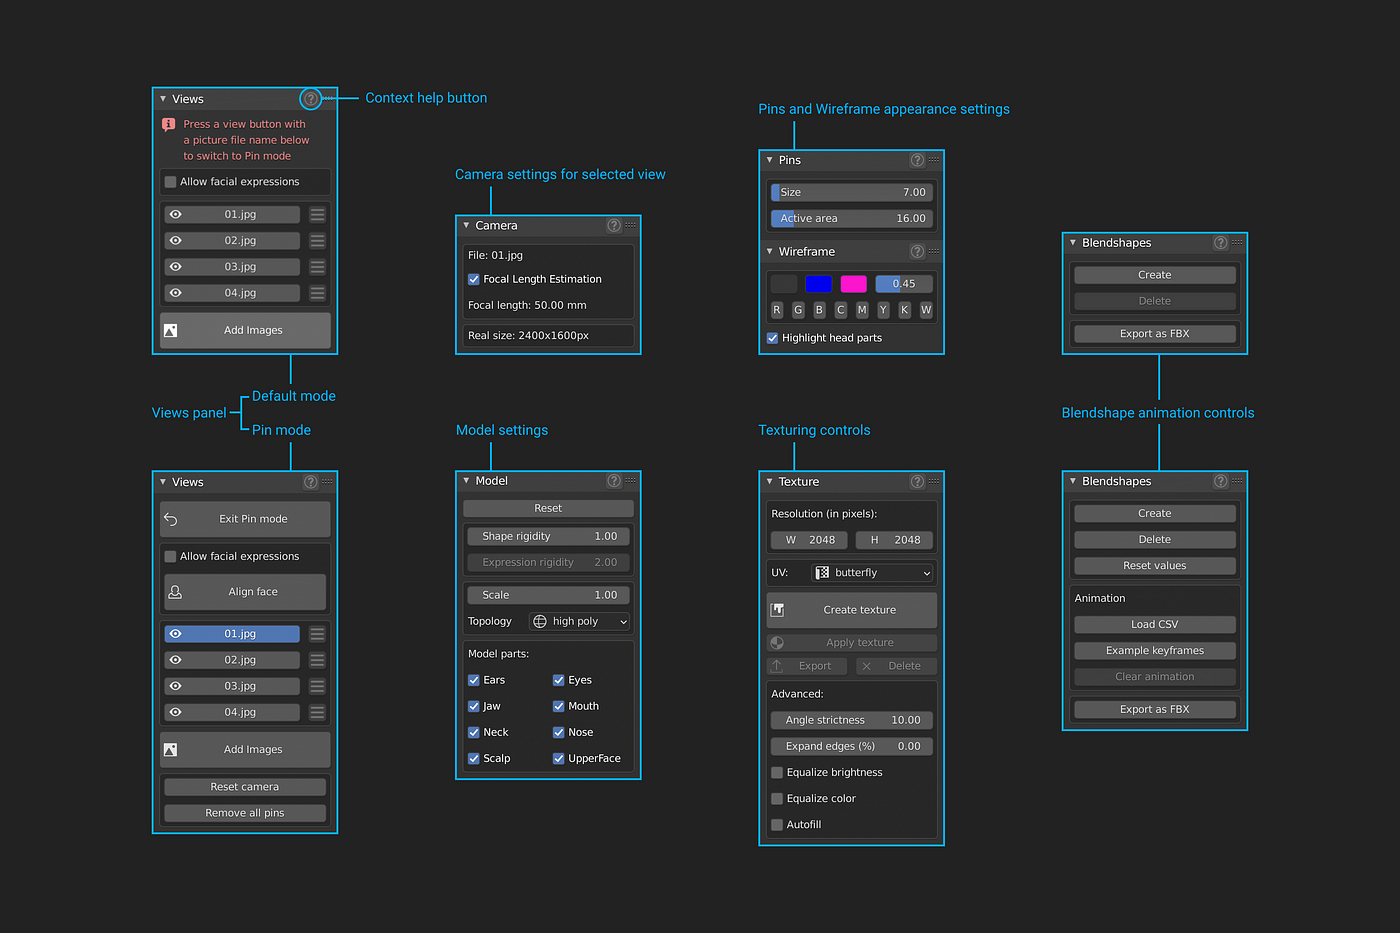Open the UV butterfly dropdown
The height and width of the screenshot is (933, 1400).
pyautogui.click(x=872, y=573)
